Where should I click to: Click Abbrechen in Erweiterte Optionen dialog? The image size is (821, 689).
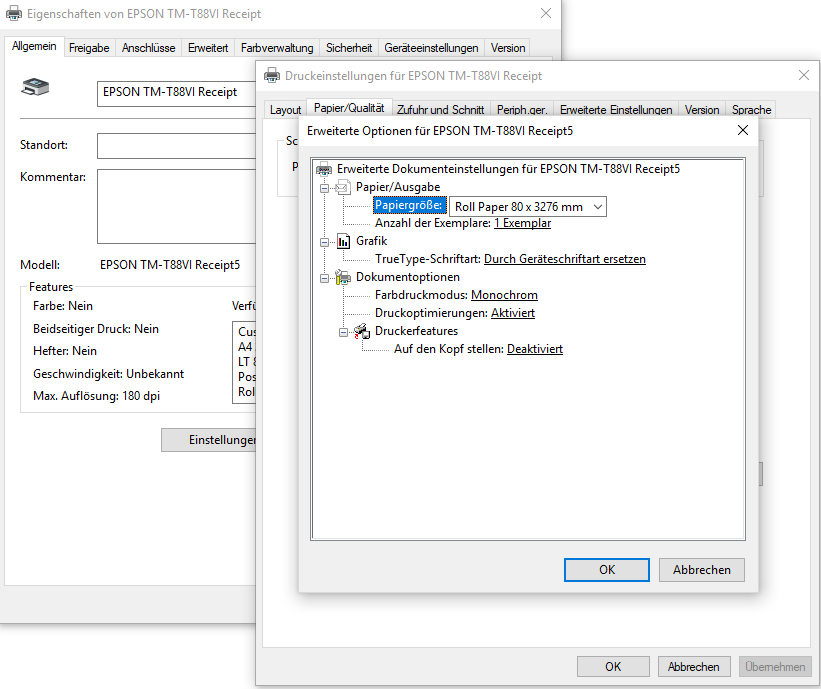tap(702, 570)
